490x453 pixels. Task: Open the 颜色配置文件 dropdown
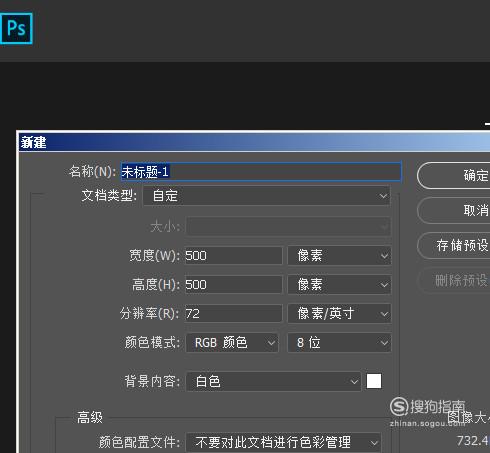click(283, 443)
